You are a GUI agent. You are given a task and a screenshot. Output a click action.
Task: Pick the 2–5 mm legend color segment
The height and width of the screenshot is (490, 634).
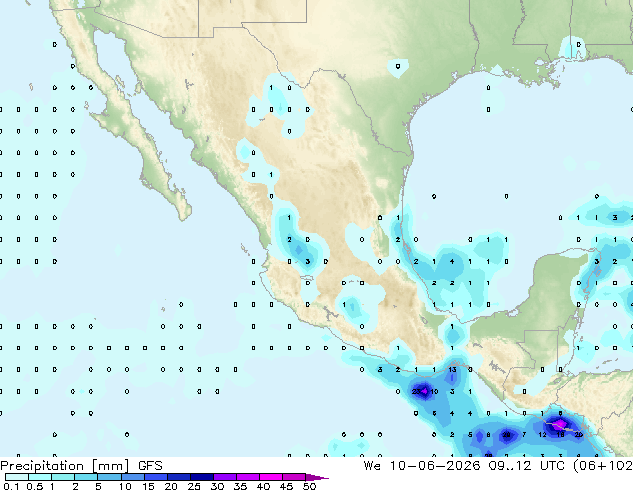click(x=86, y=477)
